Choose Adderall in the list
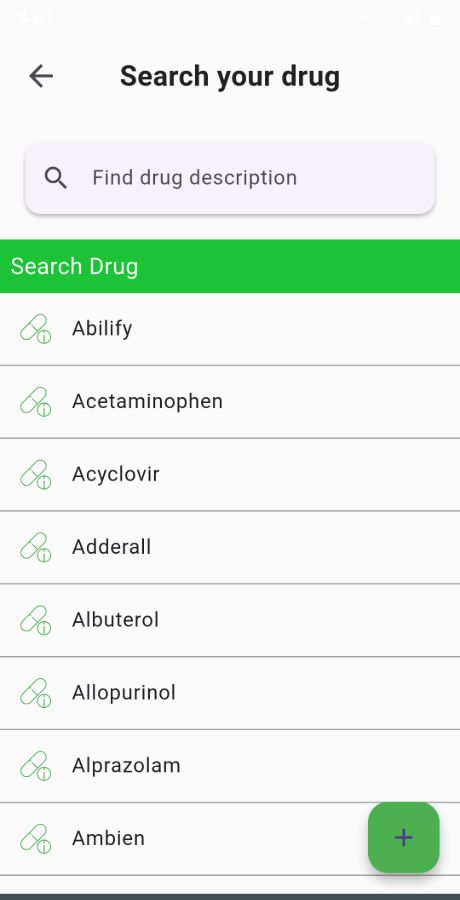The image size is (460, 900). tap(230, 547)
